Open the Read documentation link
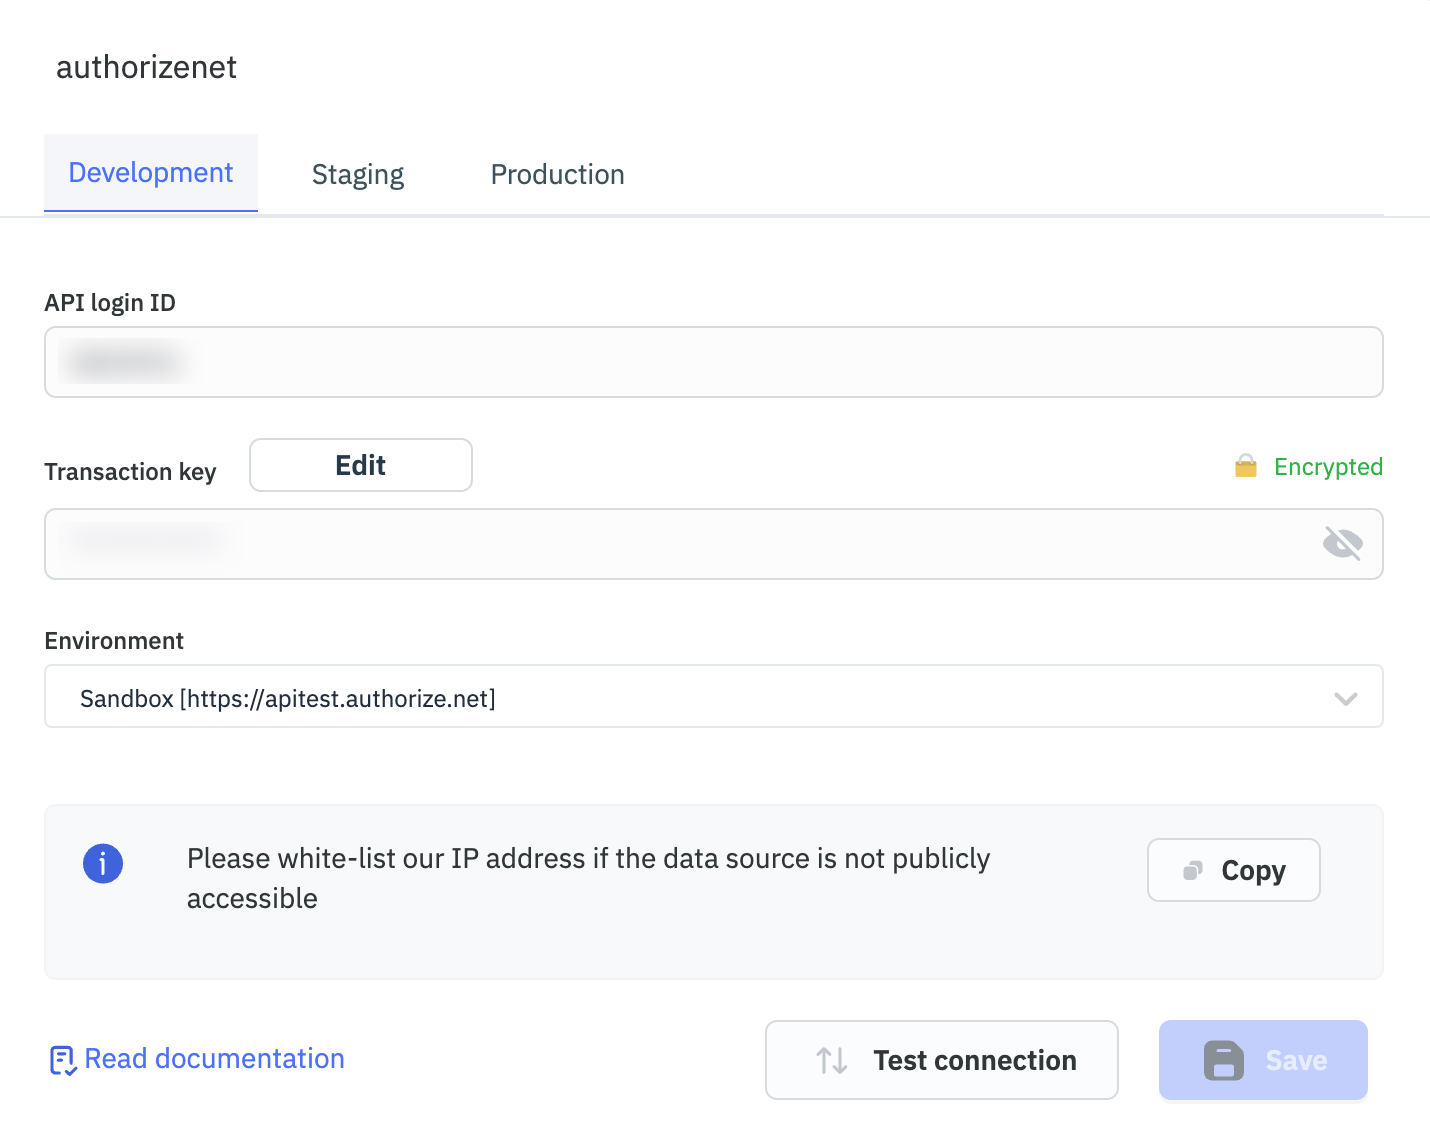The image size is (1430, 1148). click(214, 1058)
